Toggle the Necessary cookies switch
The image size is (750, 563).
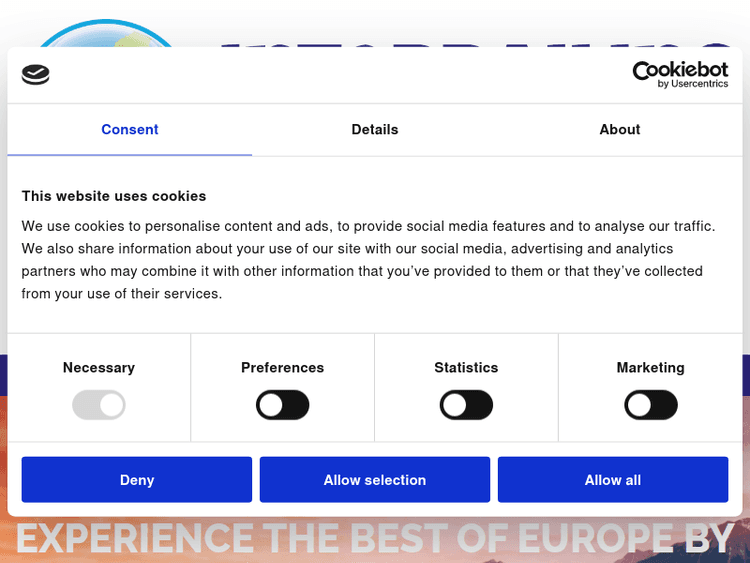coord(99,405)
